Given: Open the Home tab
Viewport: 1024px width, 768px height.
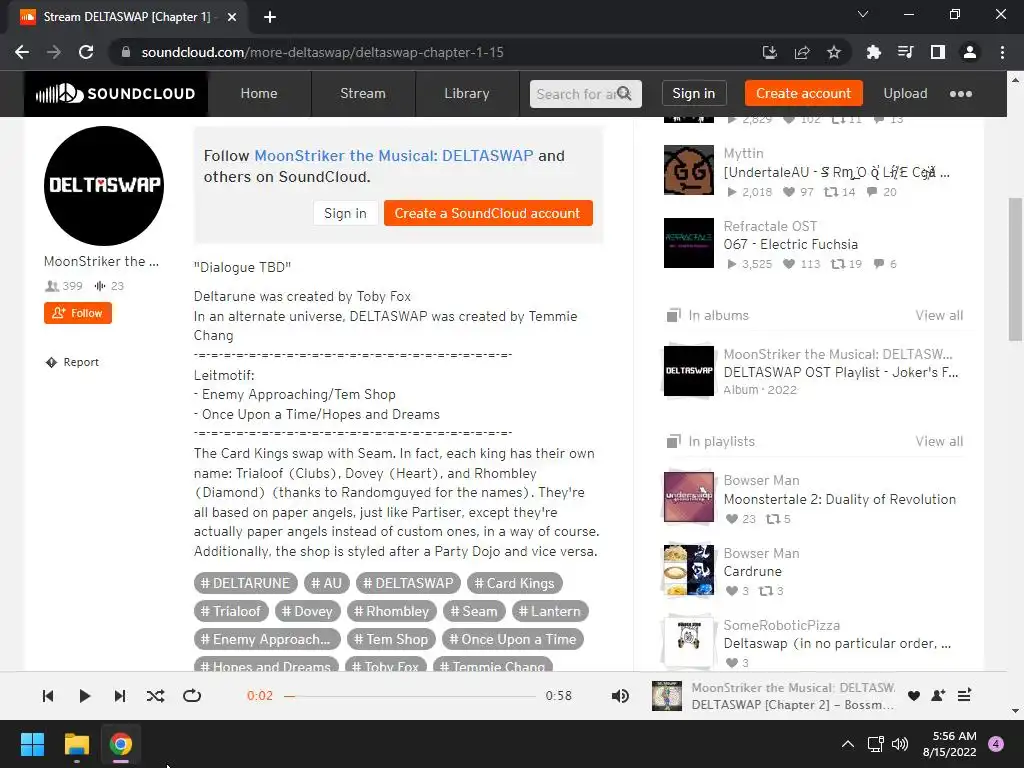Looking at the screenshot, I should pos(259,93).
